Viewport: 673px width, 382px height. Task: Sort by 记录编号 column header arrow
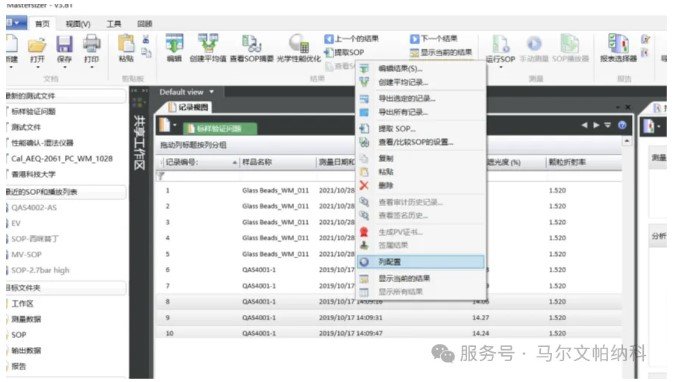coord(235,162)
